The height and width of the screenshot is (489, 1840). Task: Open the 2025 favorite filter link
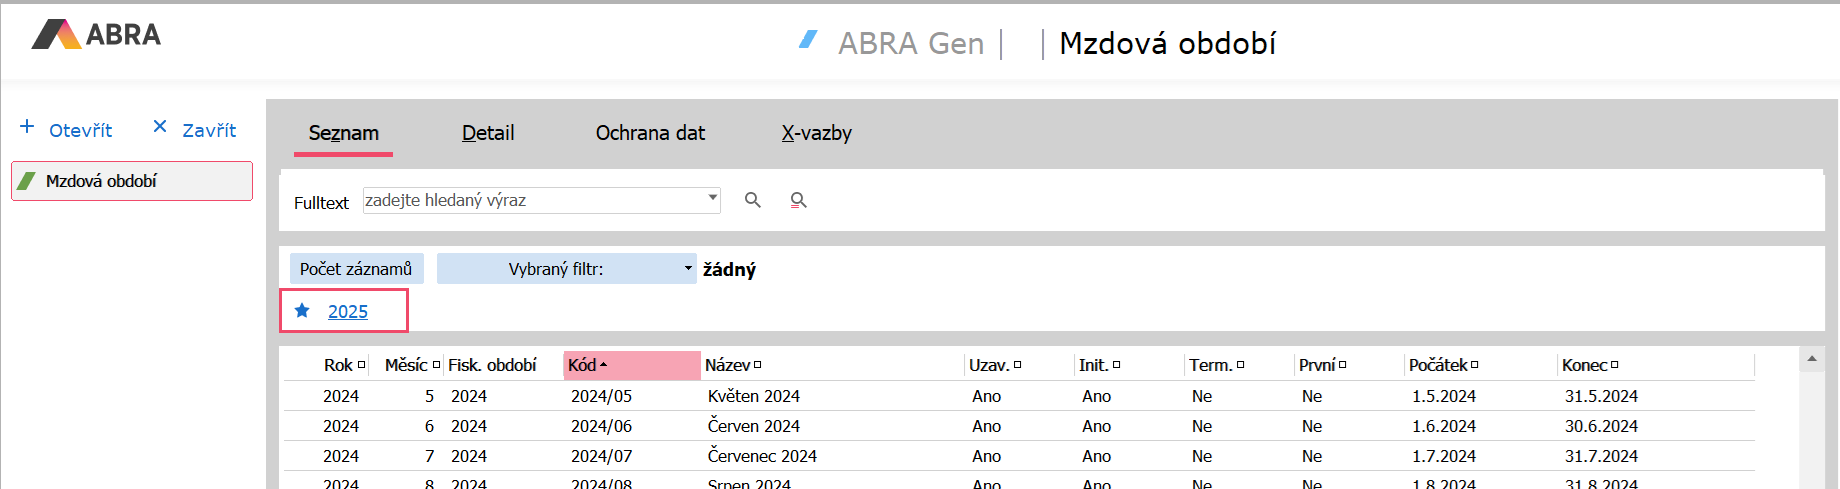pyautogui.click(x=348, y=311)
